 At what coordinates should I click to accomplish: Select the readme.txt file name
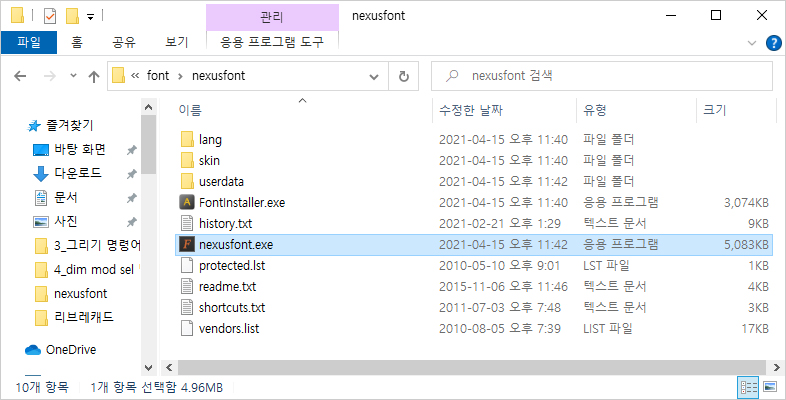tap(227, 287)
